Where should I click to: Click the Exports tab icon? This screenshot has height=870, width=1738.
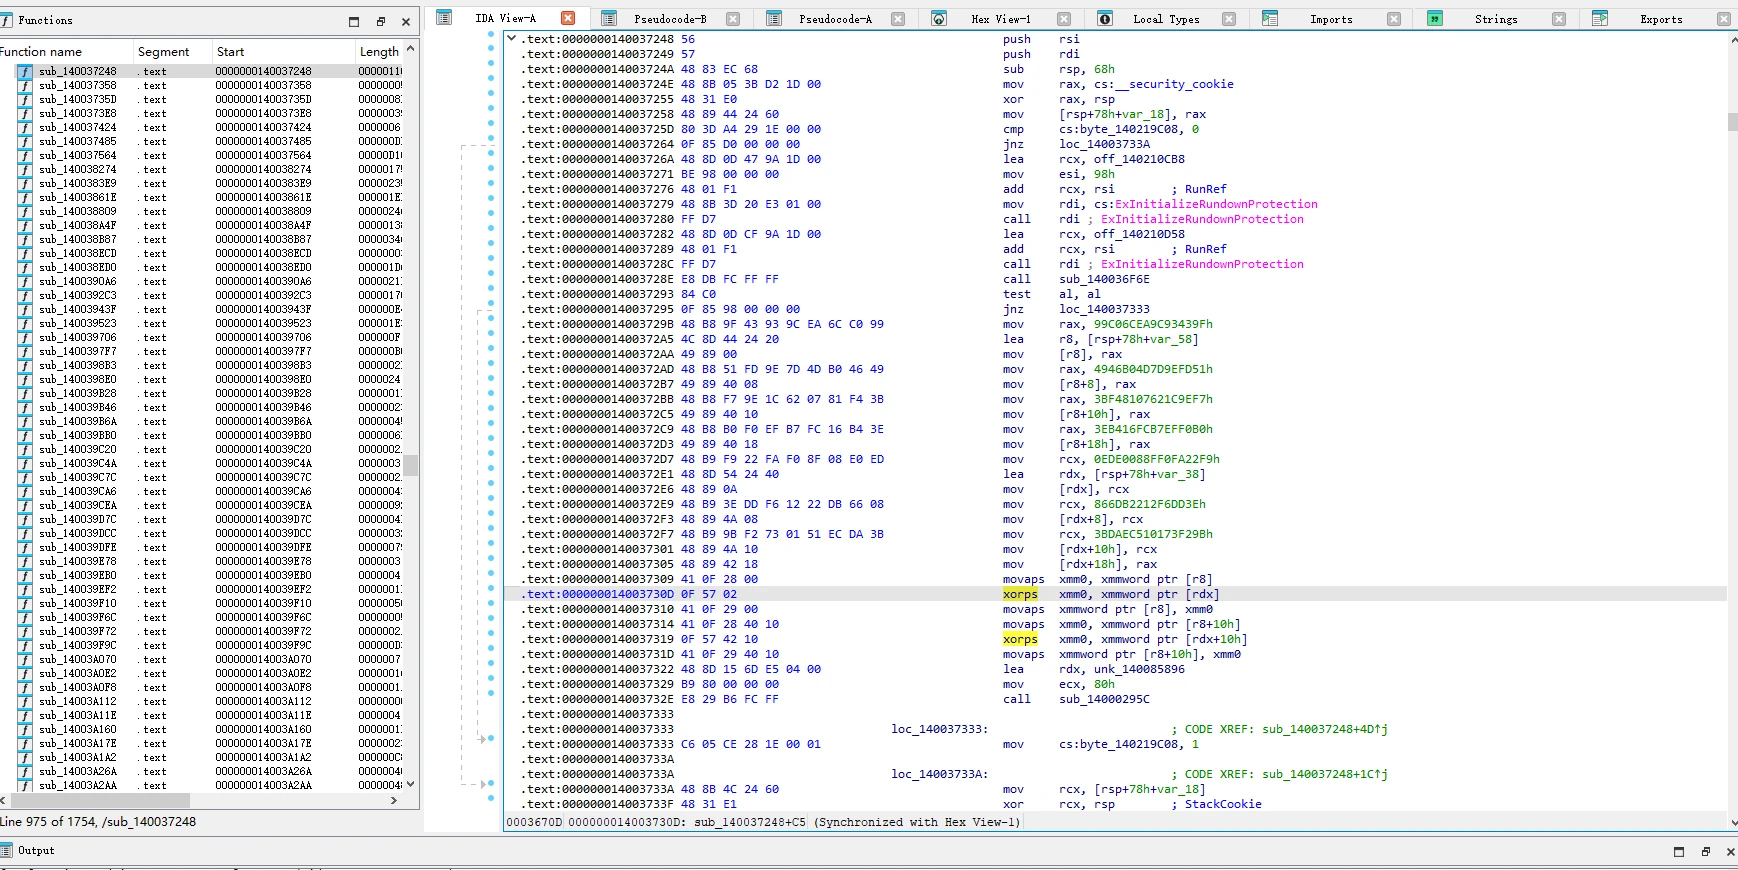pyautogui.click(x=1600, y=18)
